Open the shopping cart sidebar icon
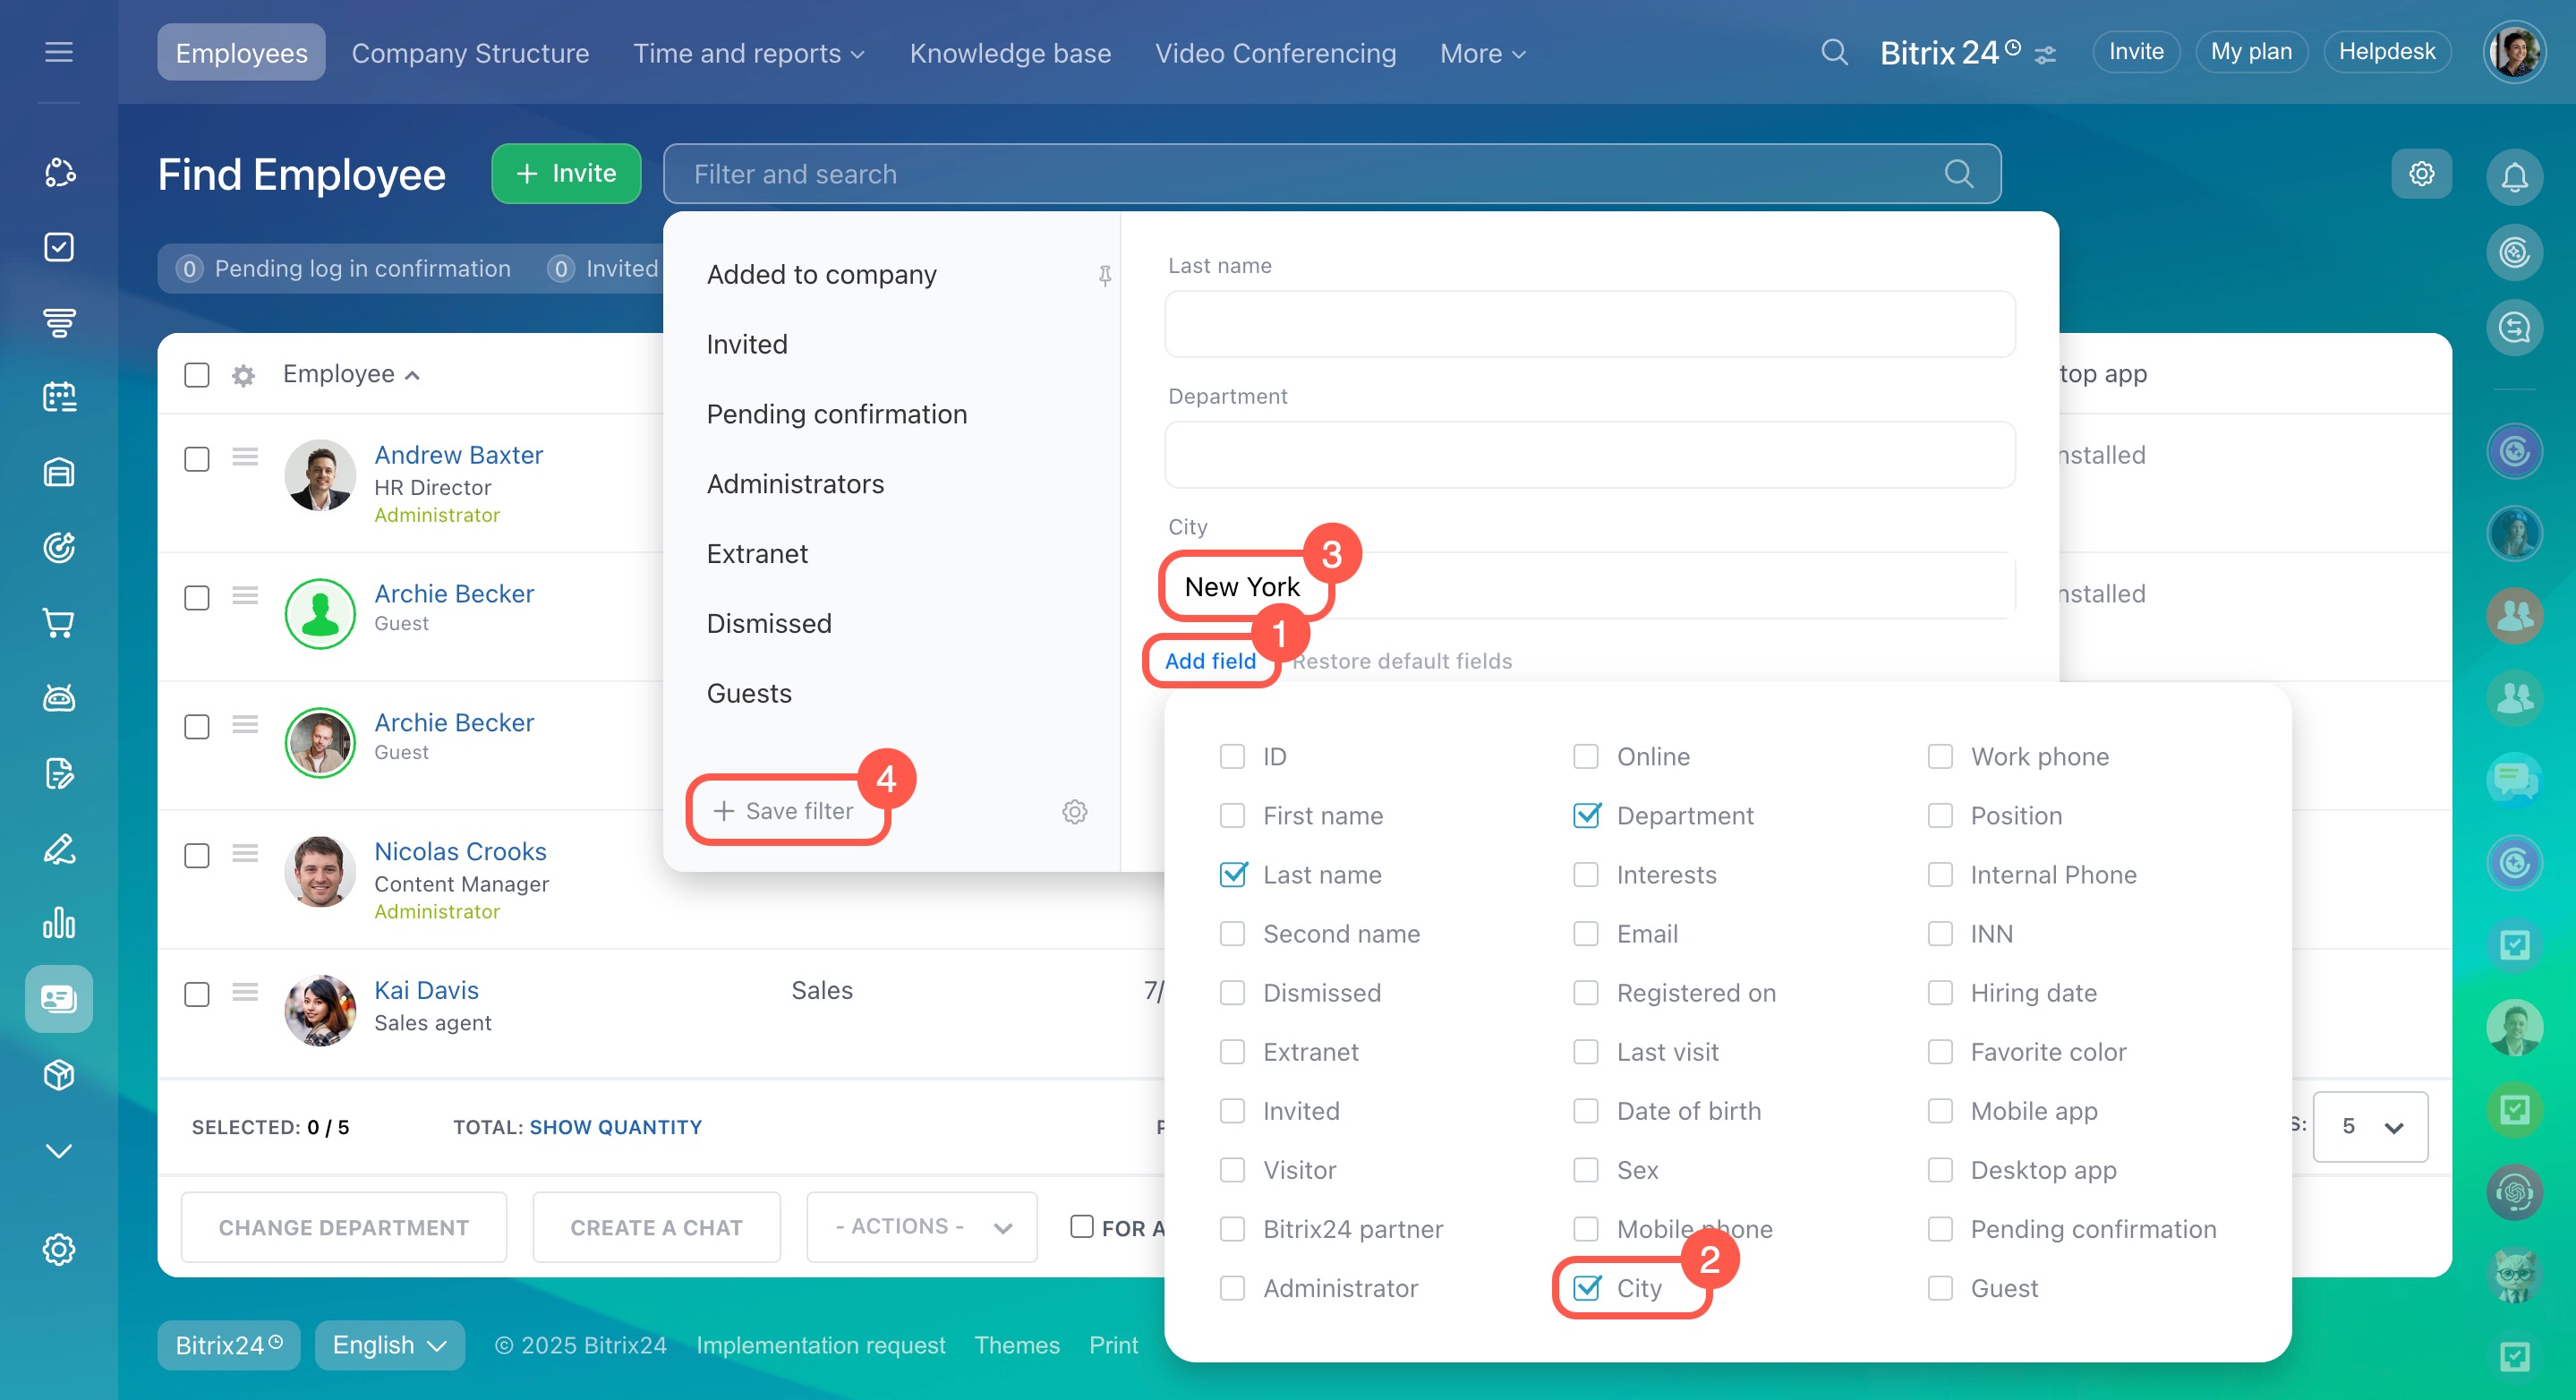2576x1400 pixels. pos(59,623)
